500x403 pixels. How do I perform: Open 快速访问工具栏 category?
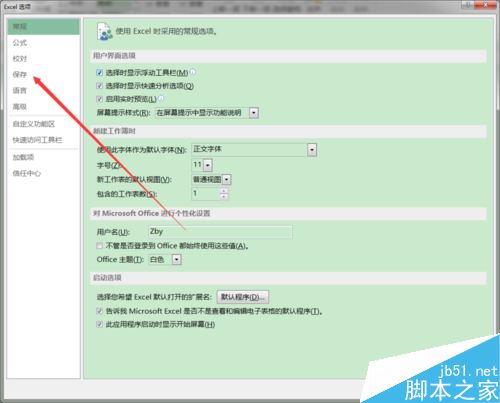coord(37,140)
